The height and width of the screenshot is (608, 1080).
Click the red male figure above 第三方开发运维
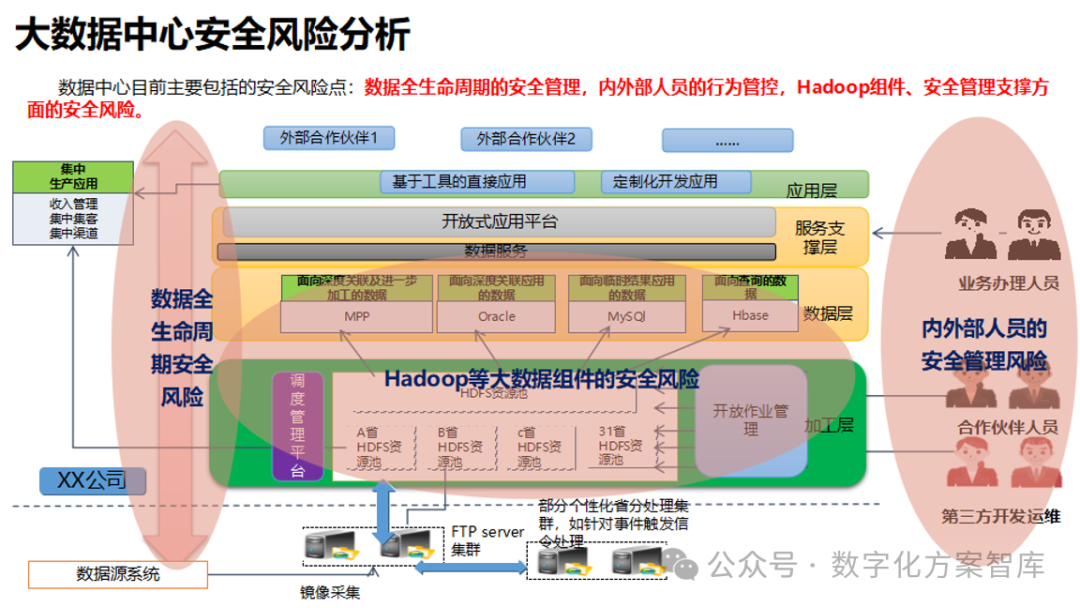(1036, 463)
